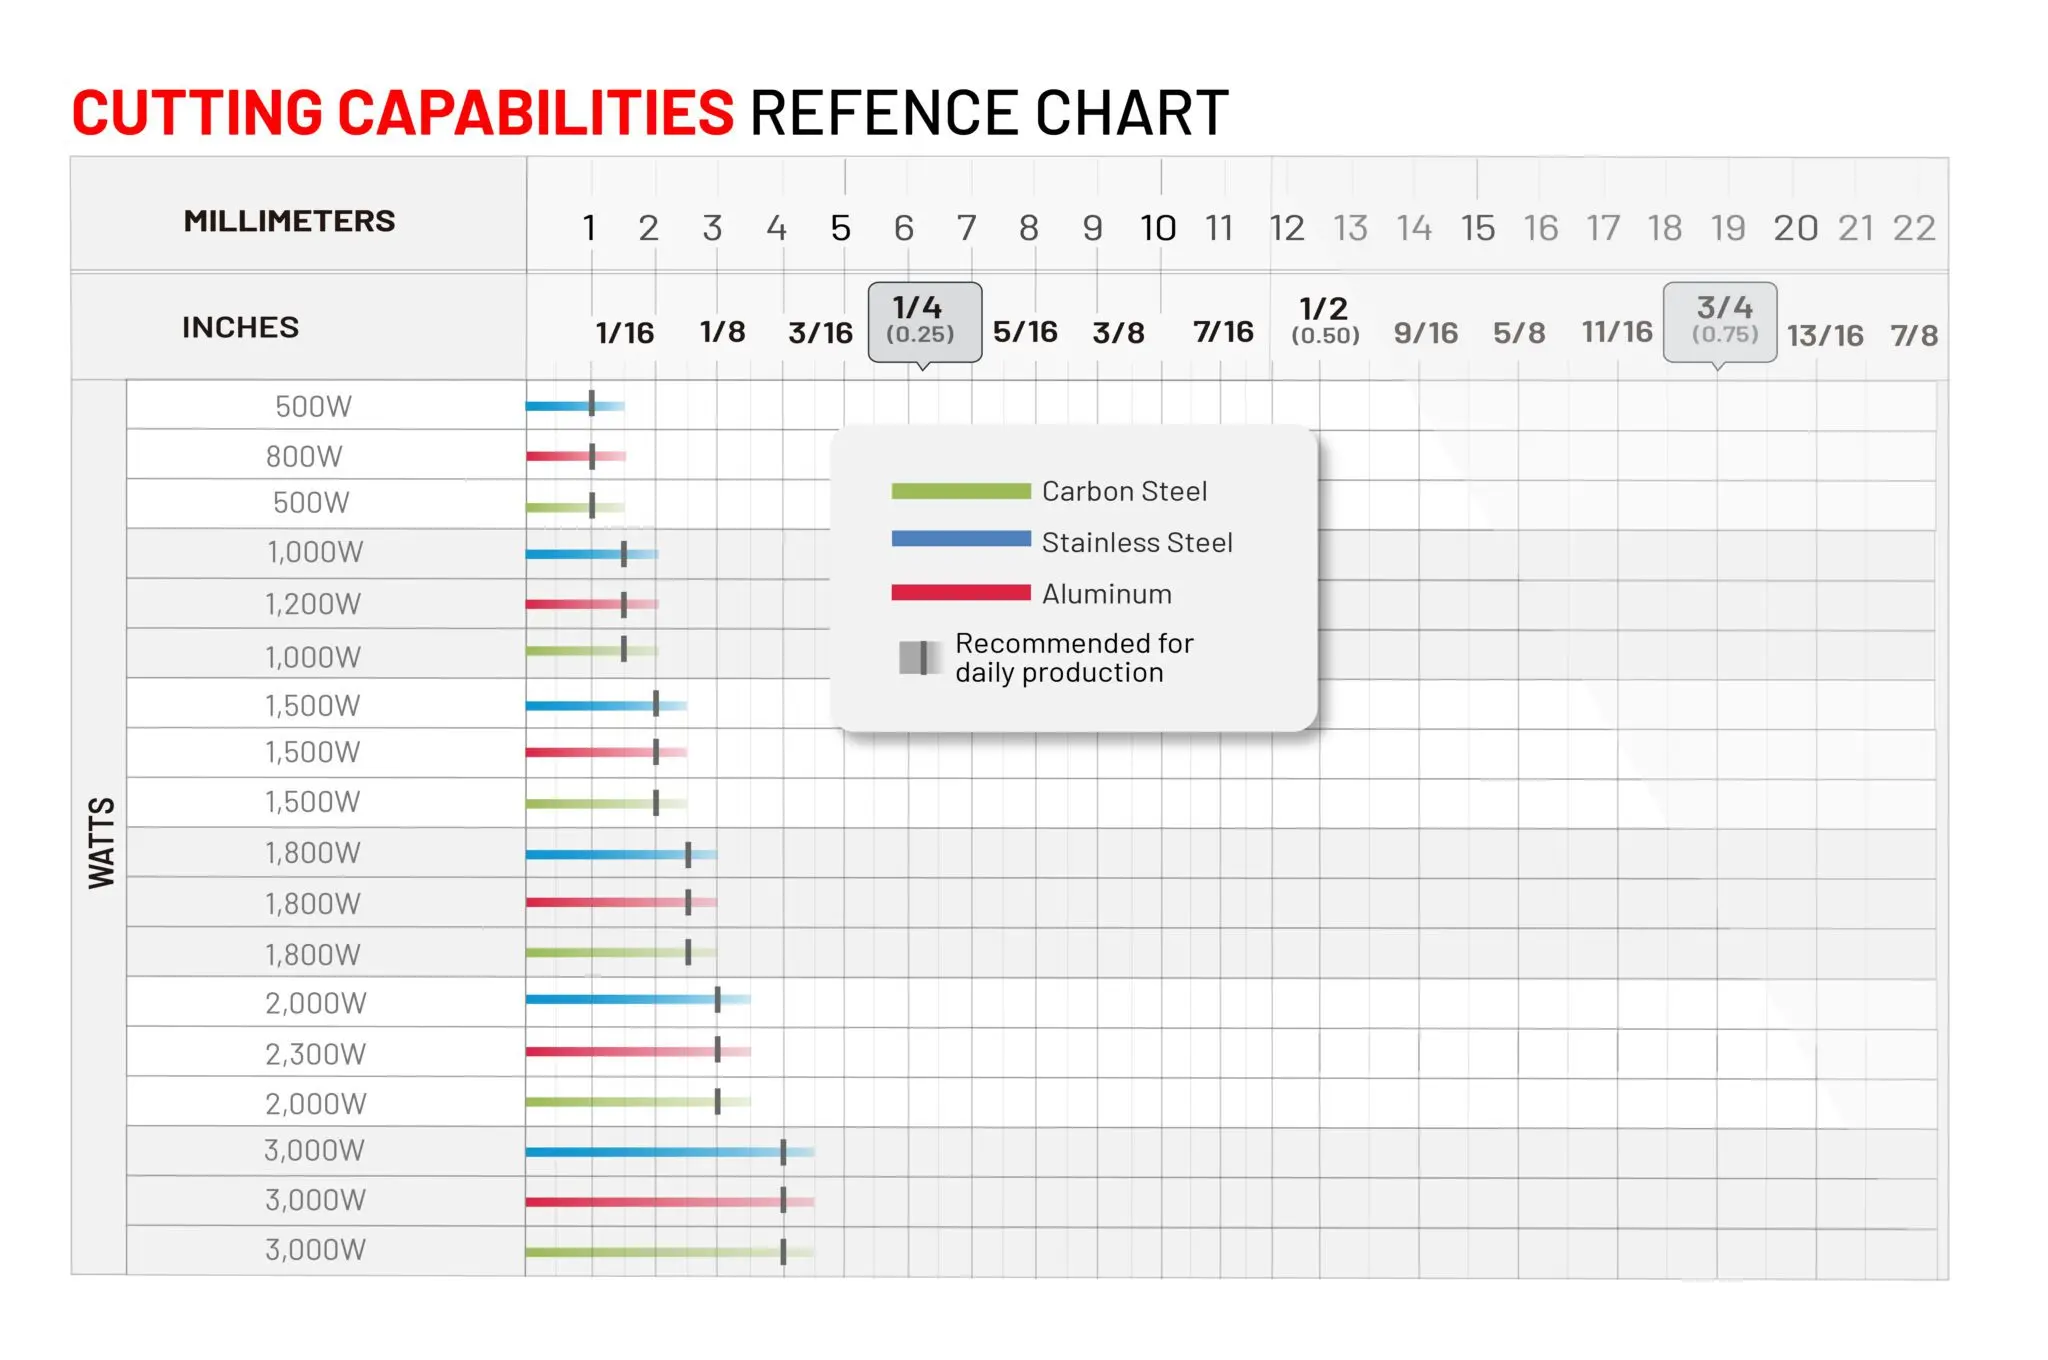Click the 10 millimeter scale number
Image resolution: width=2048 pixels, height=1360 pixels.
[1158, 229]
